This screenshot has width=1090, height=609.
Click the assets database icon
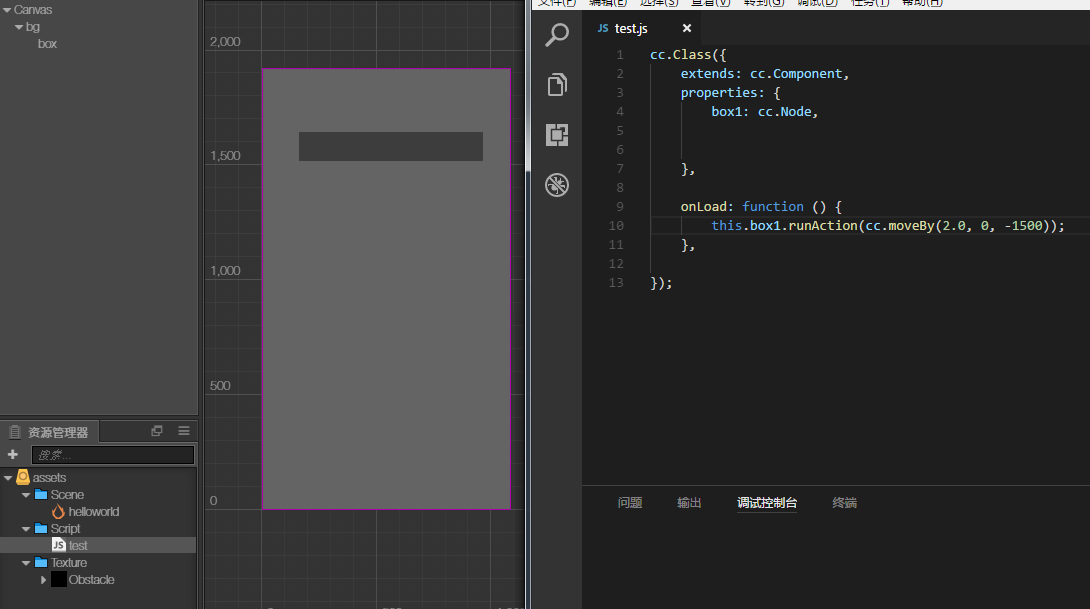[23, 477]
